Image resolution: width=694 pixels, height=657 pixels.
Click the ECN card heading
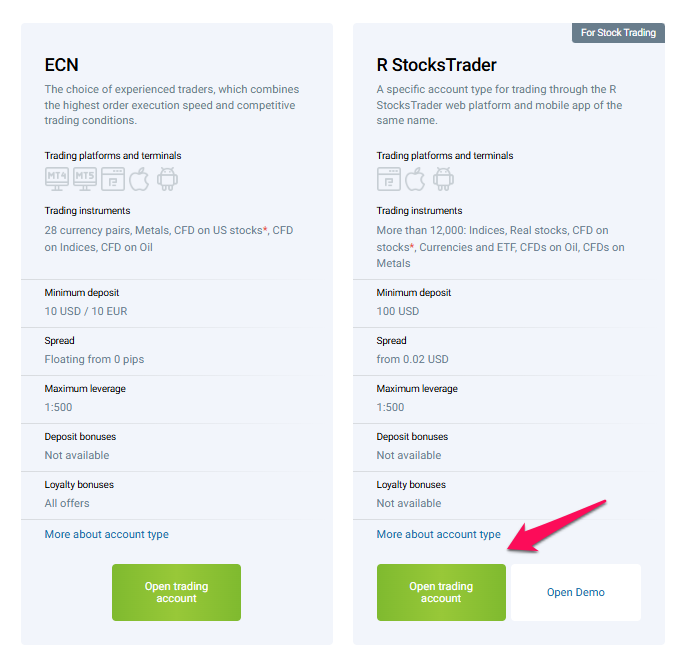pos(61,65)
